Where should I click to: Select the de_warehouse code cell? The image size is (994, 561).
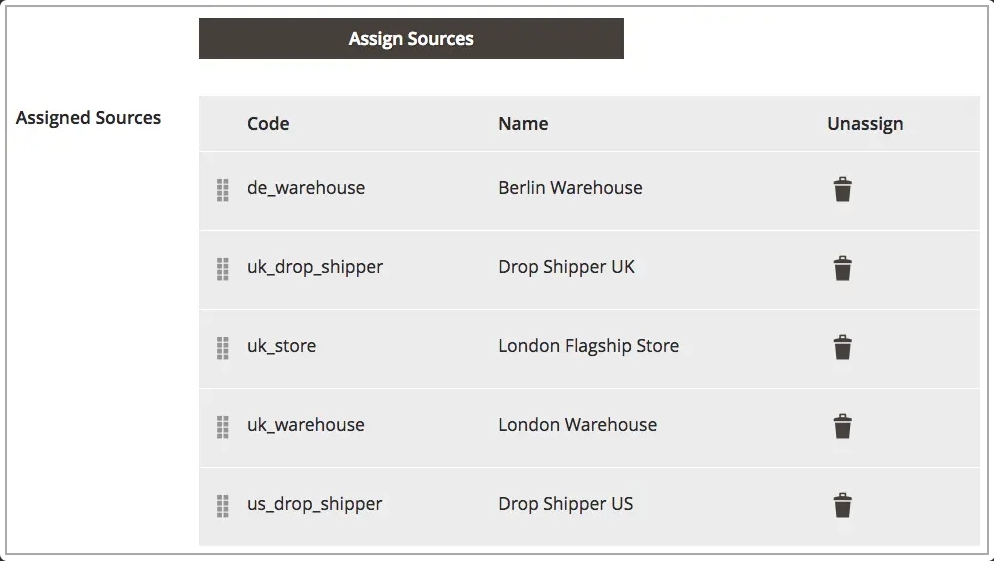pos(306,188)
